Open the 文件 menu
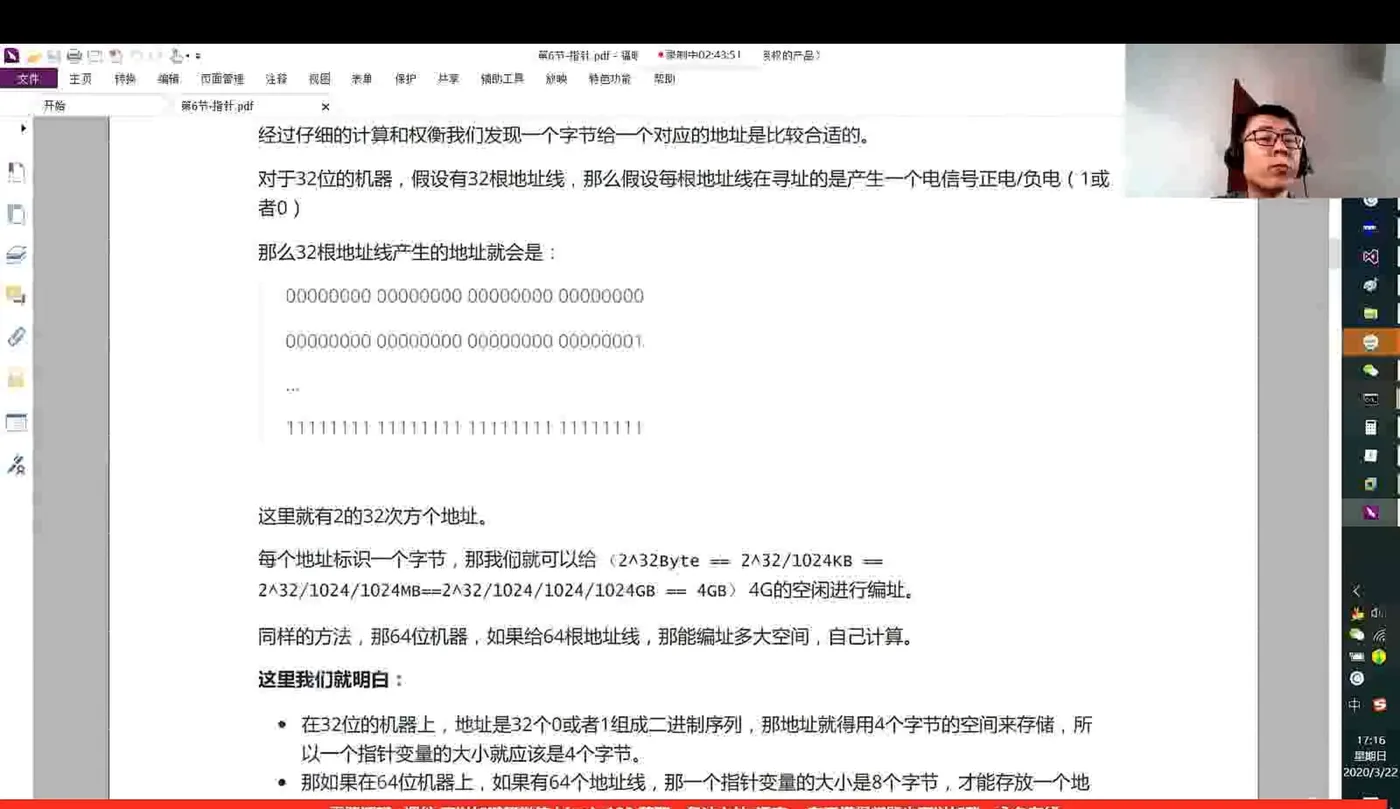The image size is (1400, 809). [29, 79]
